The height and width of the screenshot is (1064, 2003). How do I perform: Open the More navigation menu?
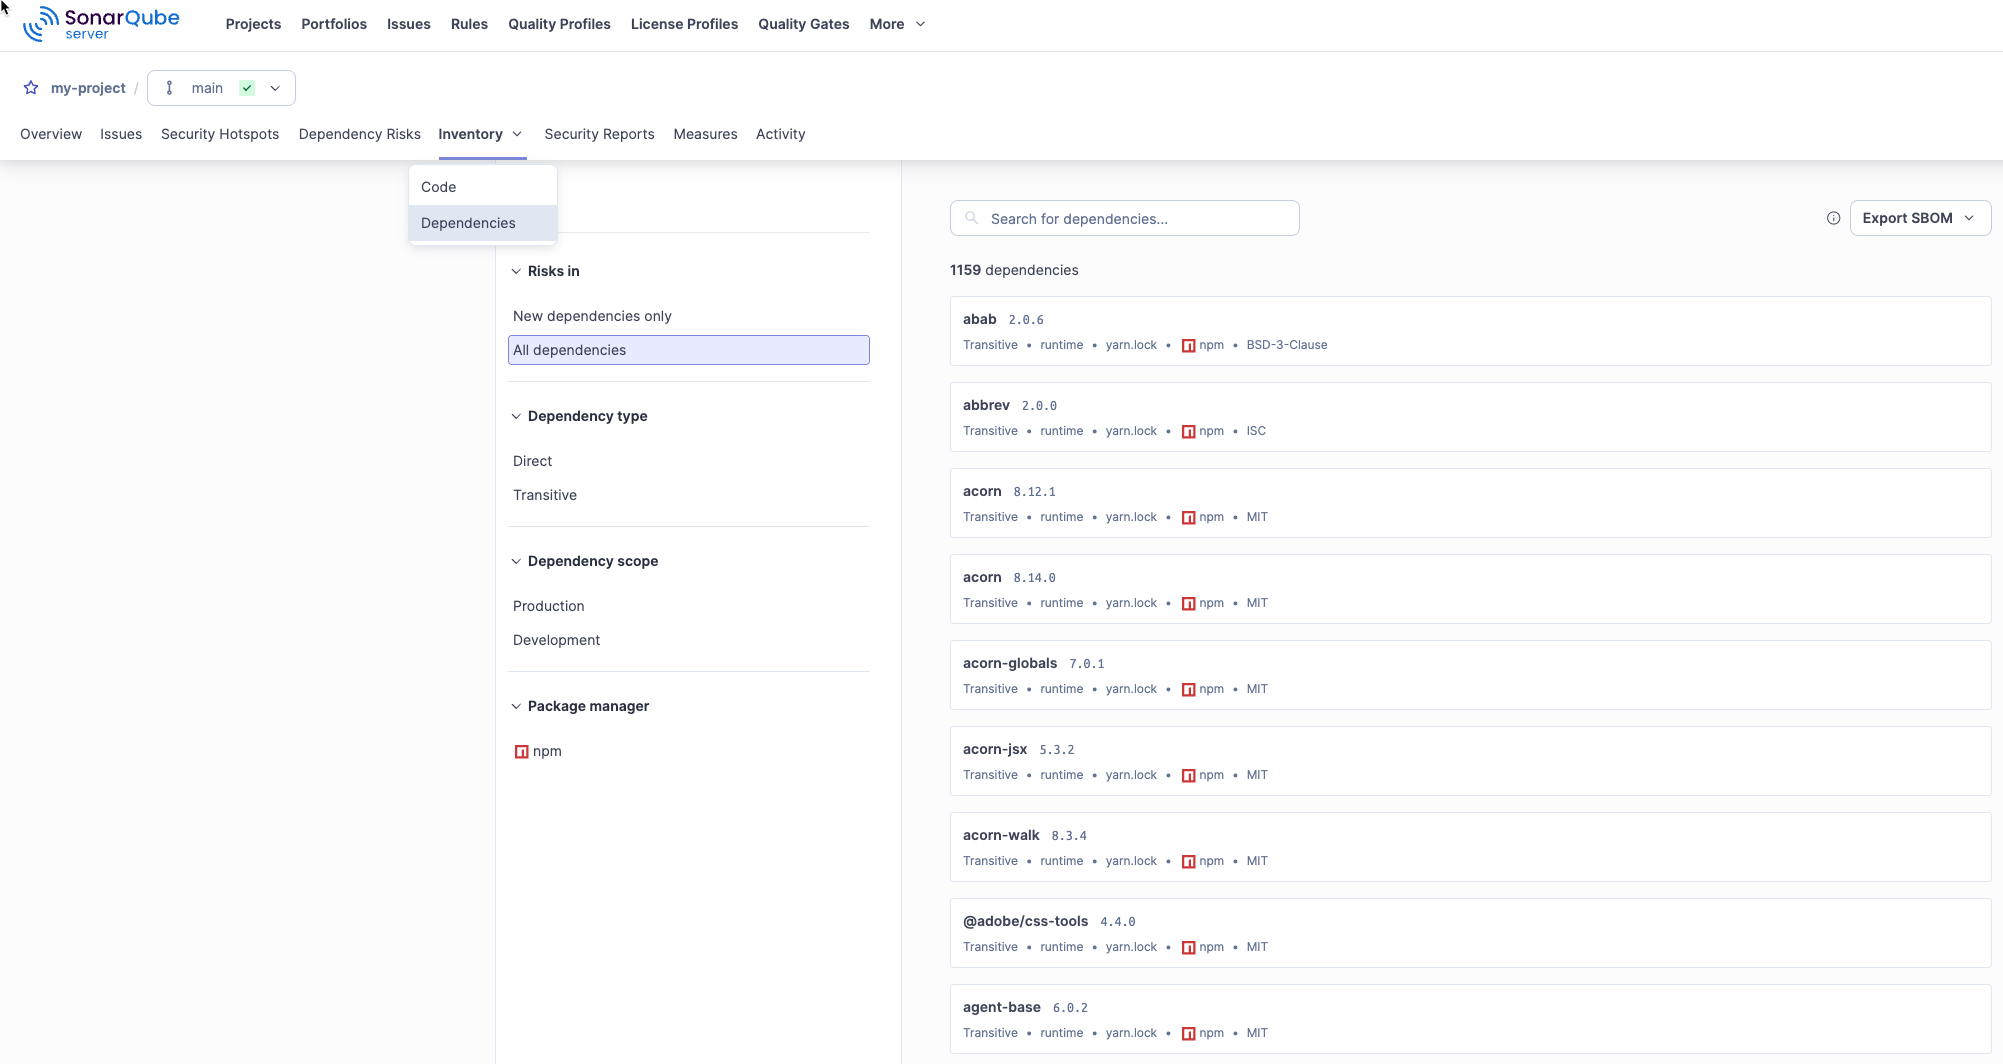tap(896, 24)
